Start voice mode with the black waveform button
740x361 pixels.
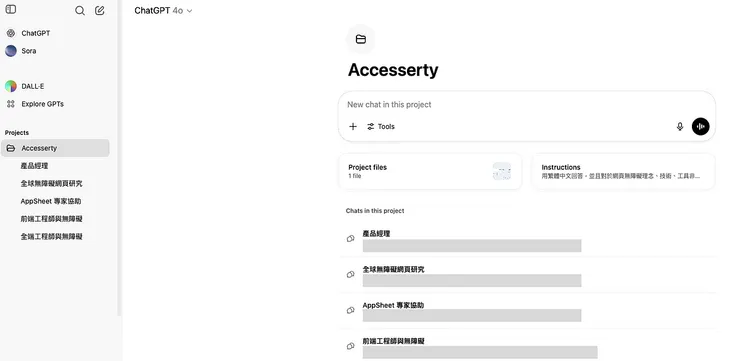[700, 126]
